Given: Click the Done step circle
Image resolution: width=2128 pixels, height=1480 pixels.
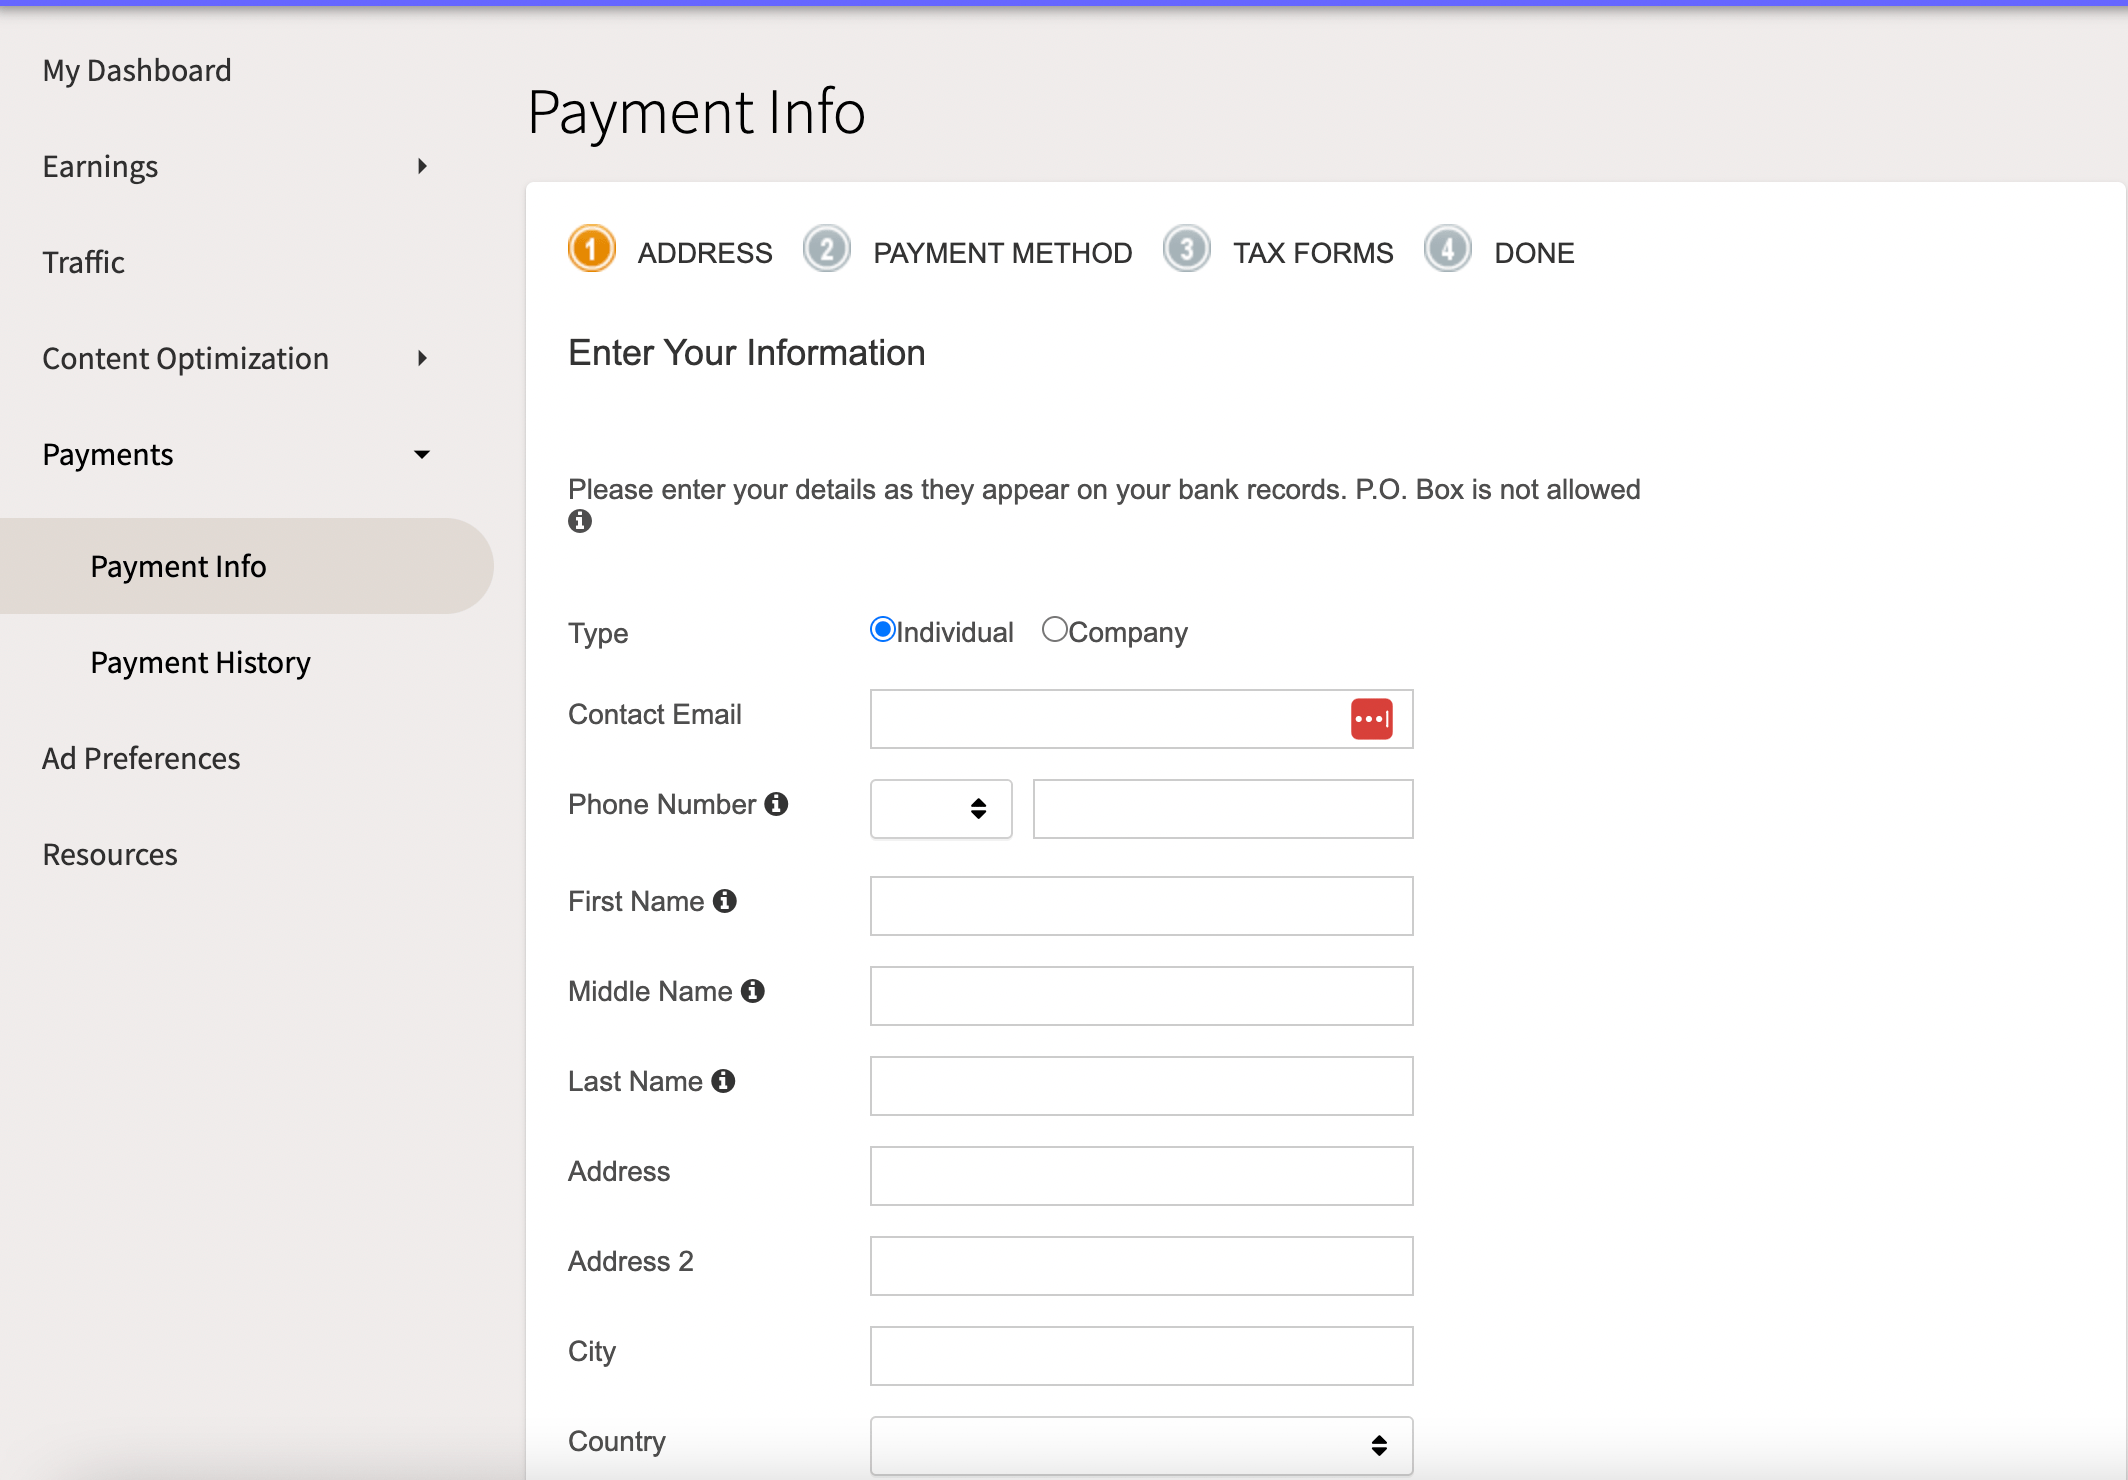Looking at the screenshot, I should coord(1448,250).
